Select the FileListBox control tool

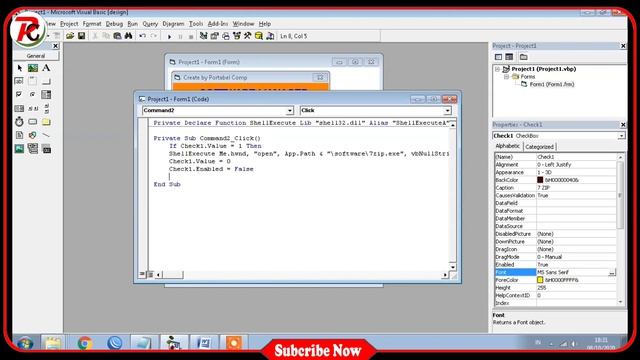click(x=20, y=135)
